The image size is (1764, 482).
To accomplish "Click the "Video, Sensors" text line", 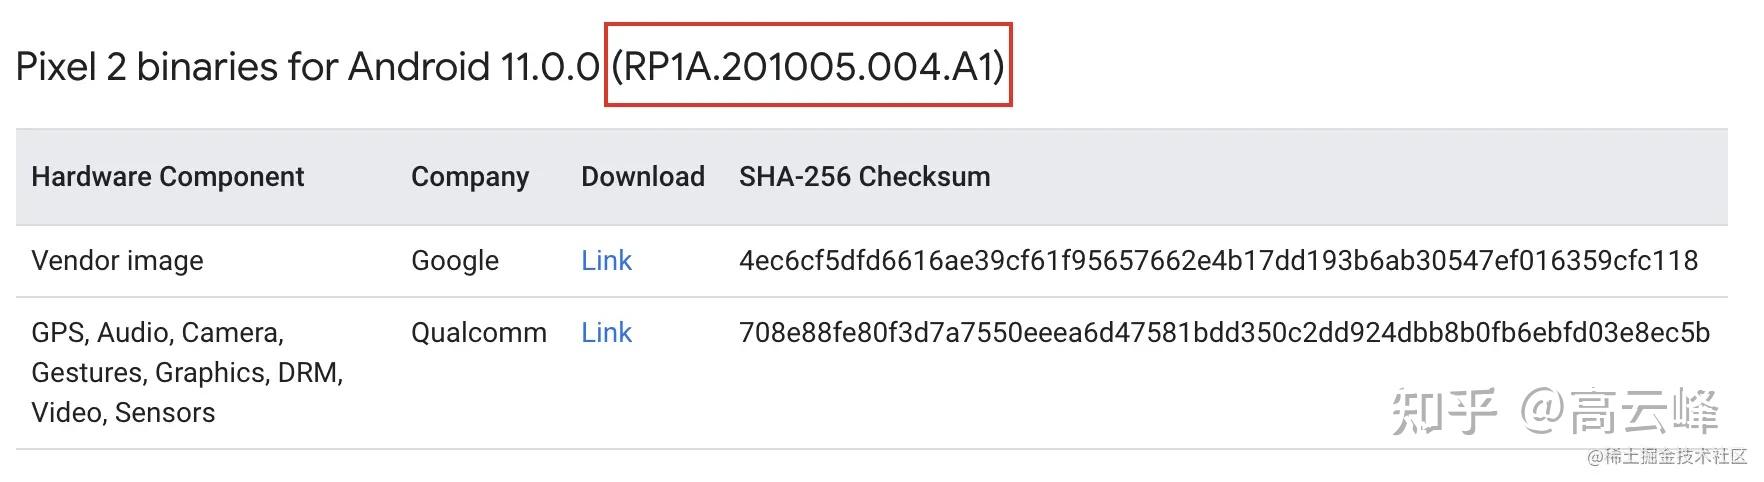I will (123, 413).
